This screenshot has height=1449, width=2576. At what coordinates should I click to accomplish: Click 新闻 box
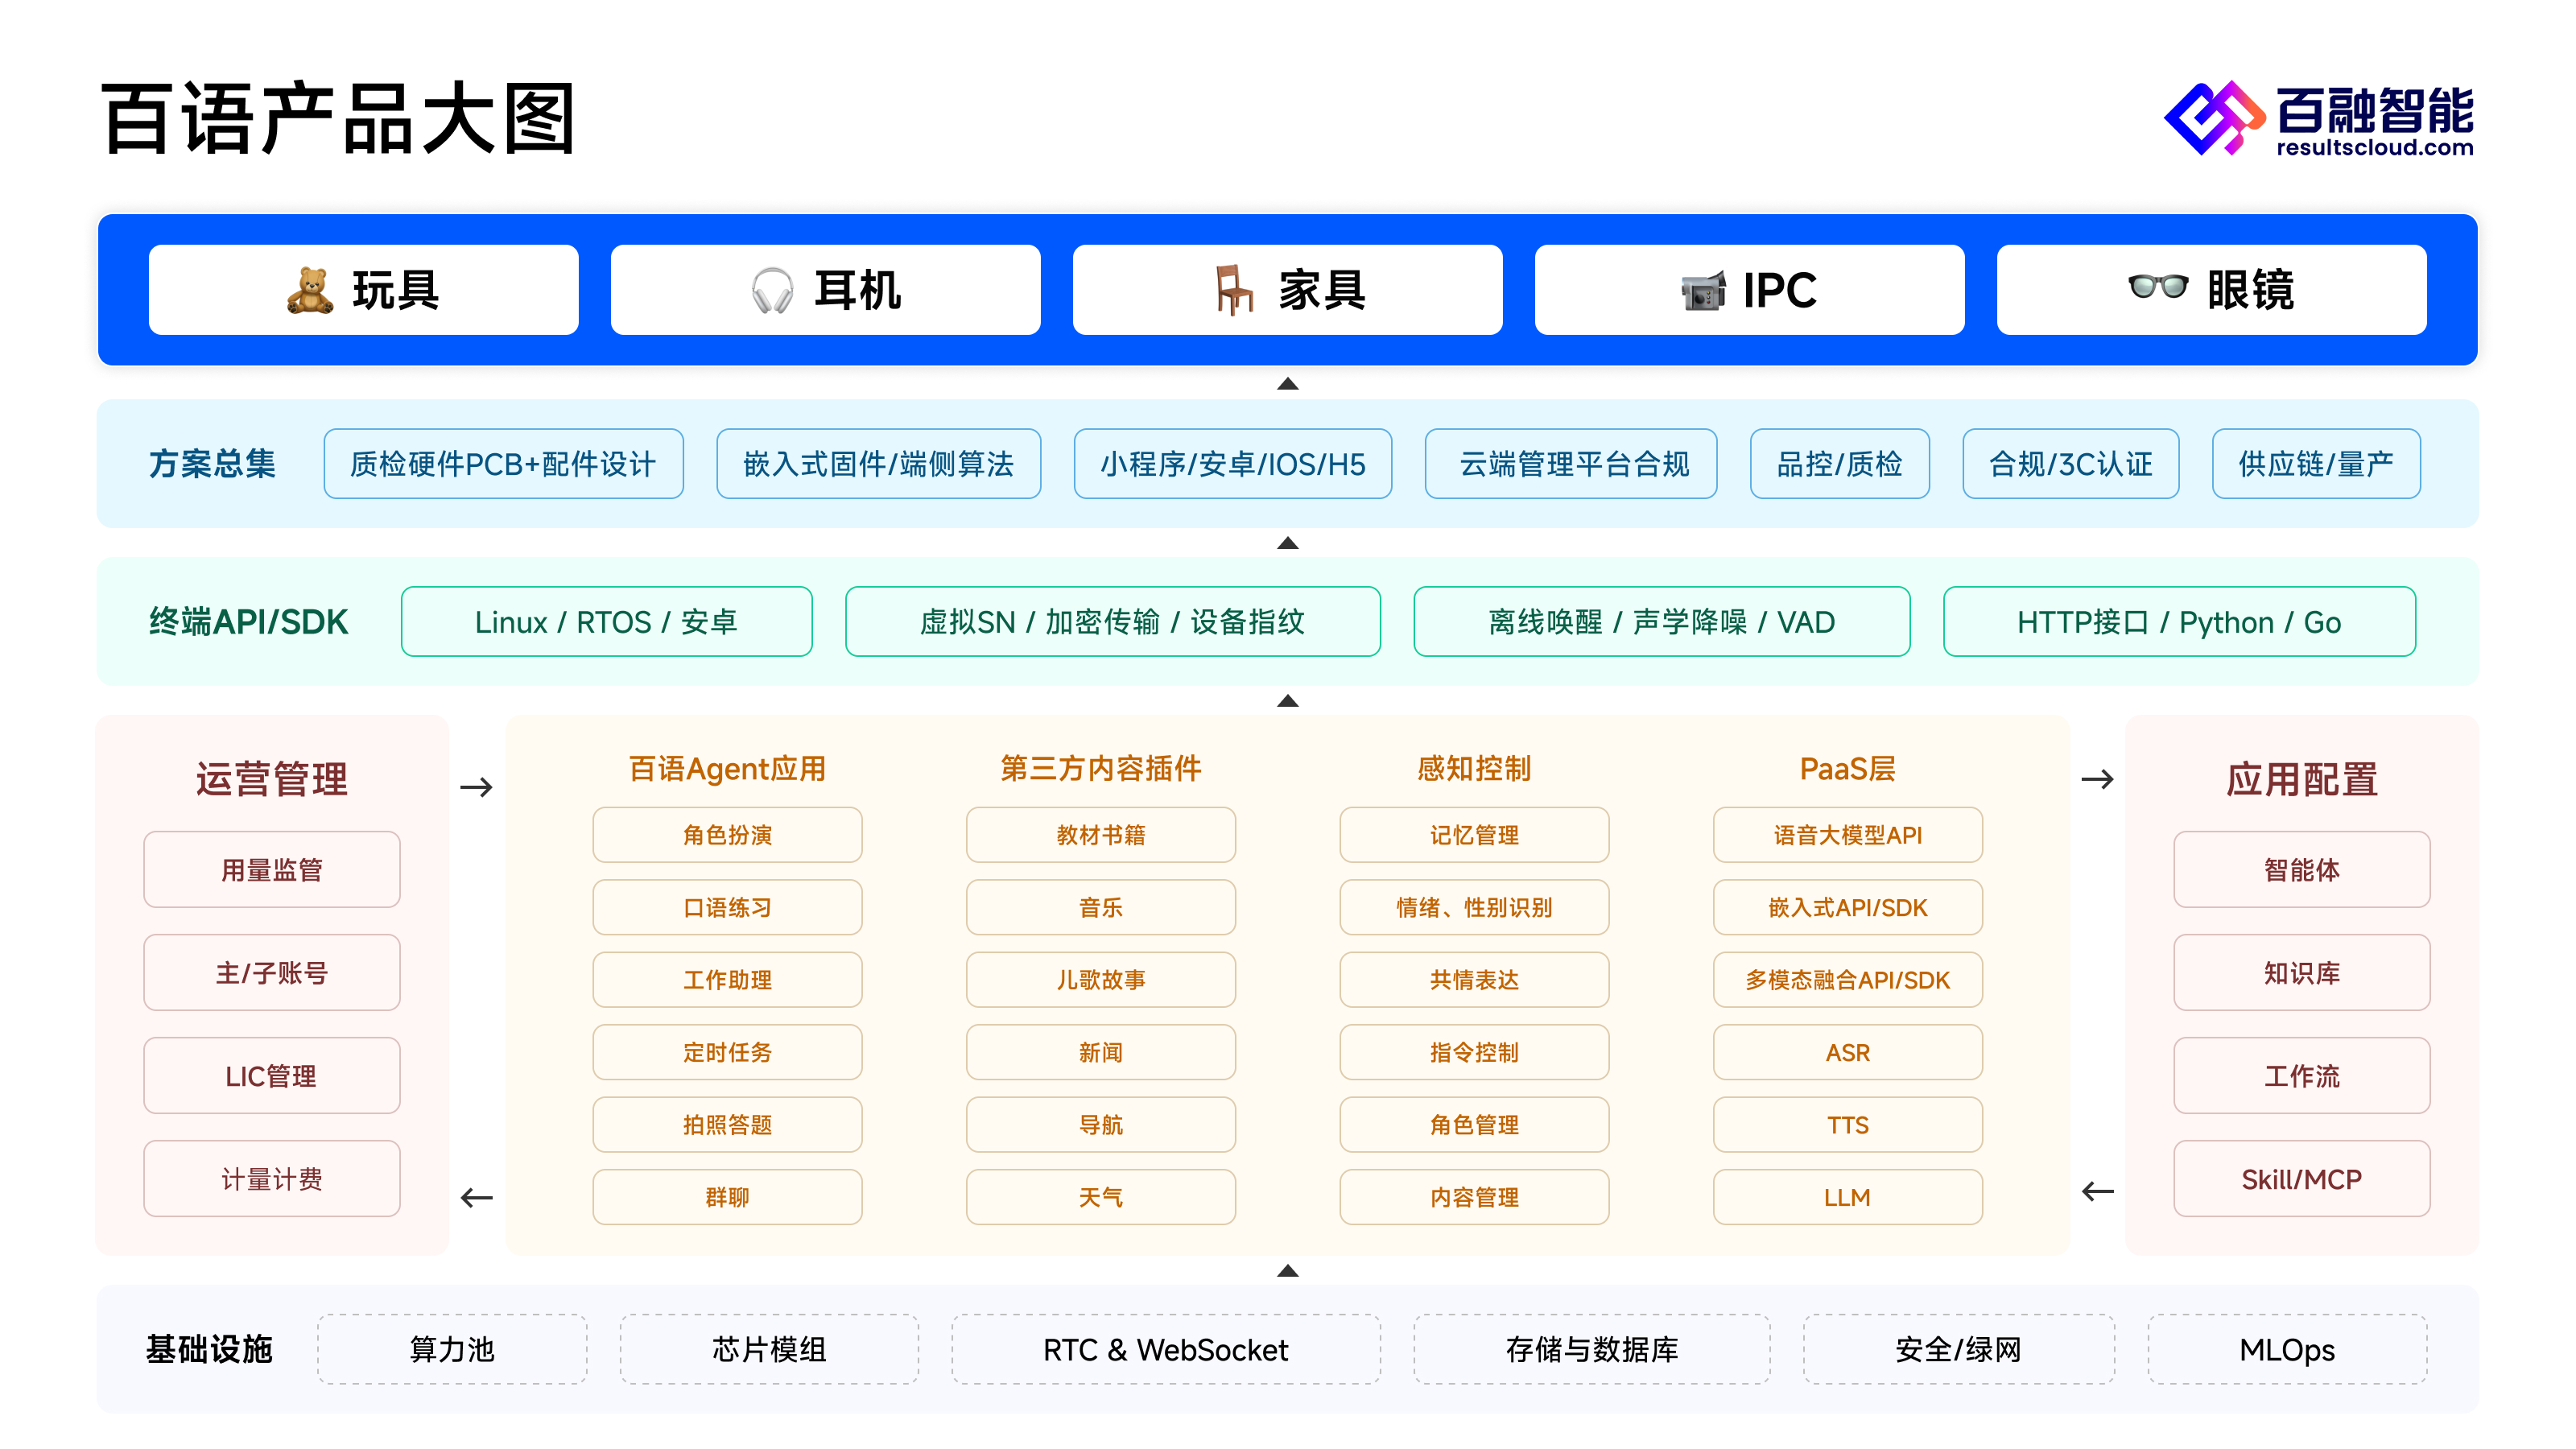(x=1101, y=1052)
